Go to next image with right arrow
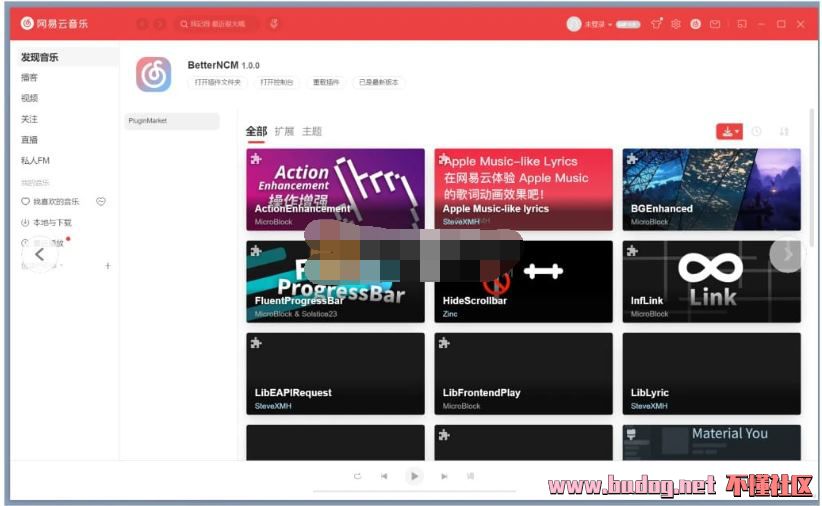 (787, 254)
